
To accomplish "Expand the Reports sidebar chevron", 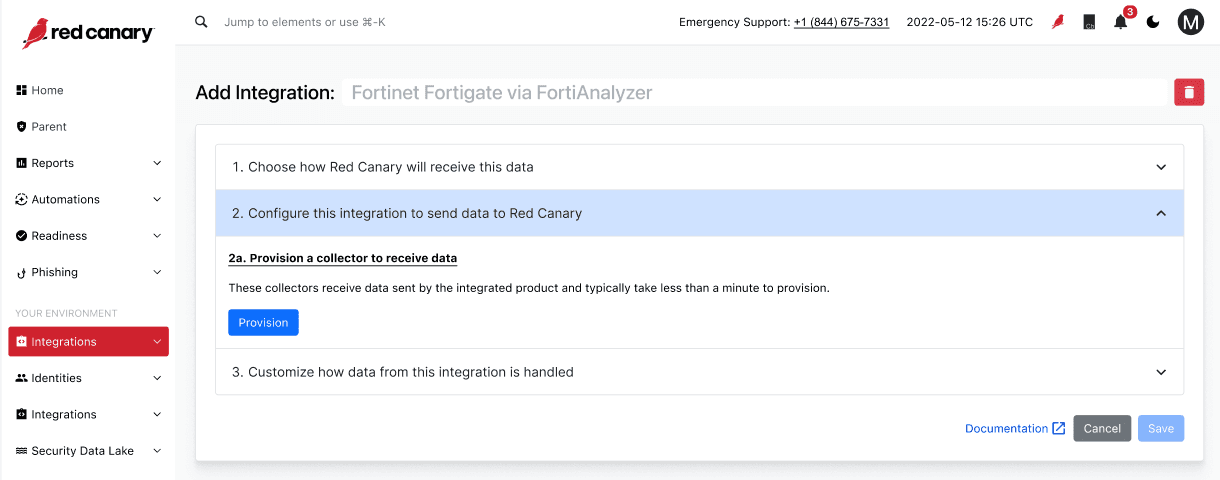I will pos(157,163).
